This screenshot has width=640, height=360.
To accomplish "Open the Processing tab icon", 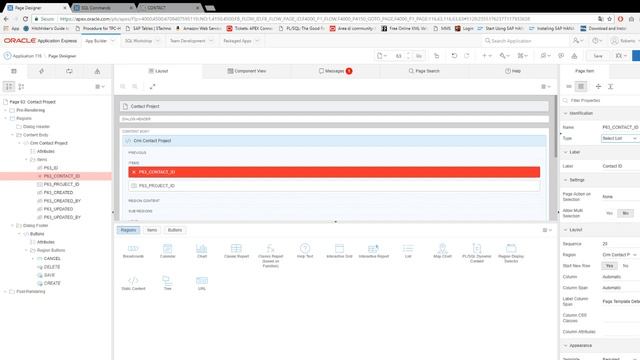I will tap(69, 71).
